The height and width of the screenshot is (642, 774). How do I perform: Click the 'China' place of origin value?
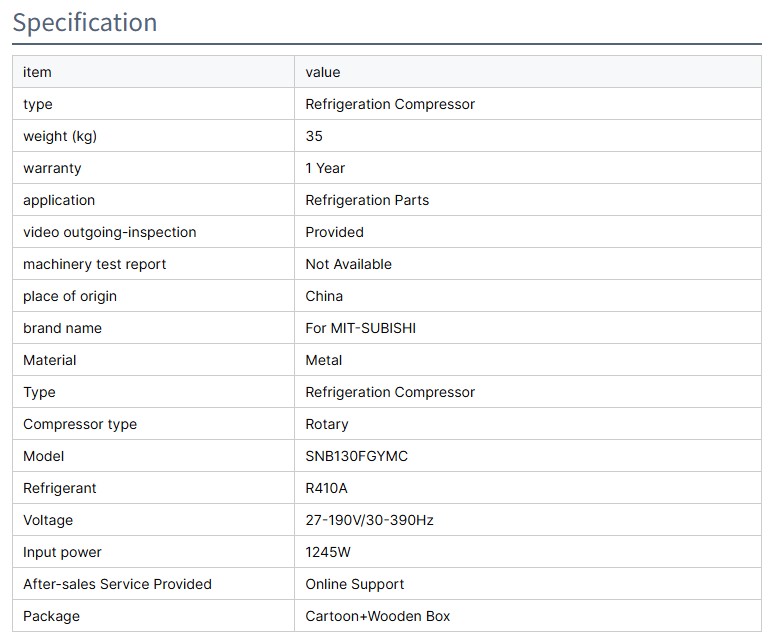tap(324, 296)
